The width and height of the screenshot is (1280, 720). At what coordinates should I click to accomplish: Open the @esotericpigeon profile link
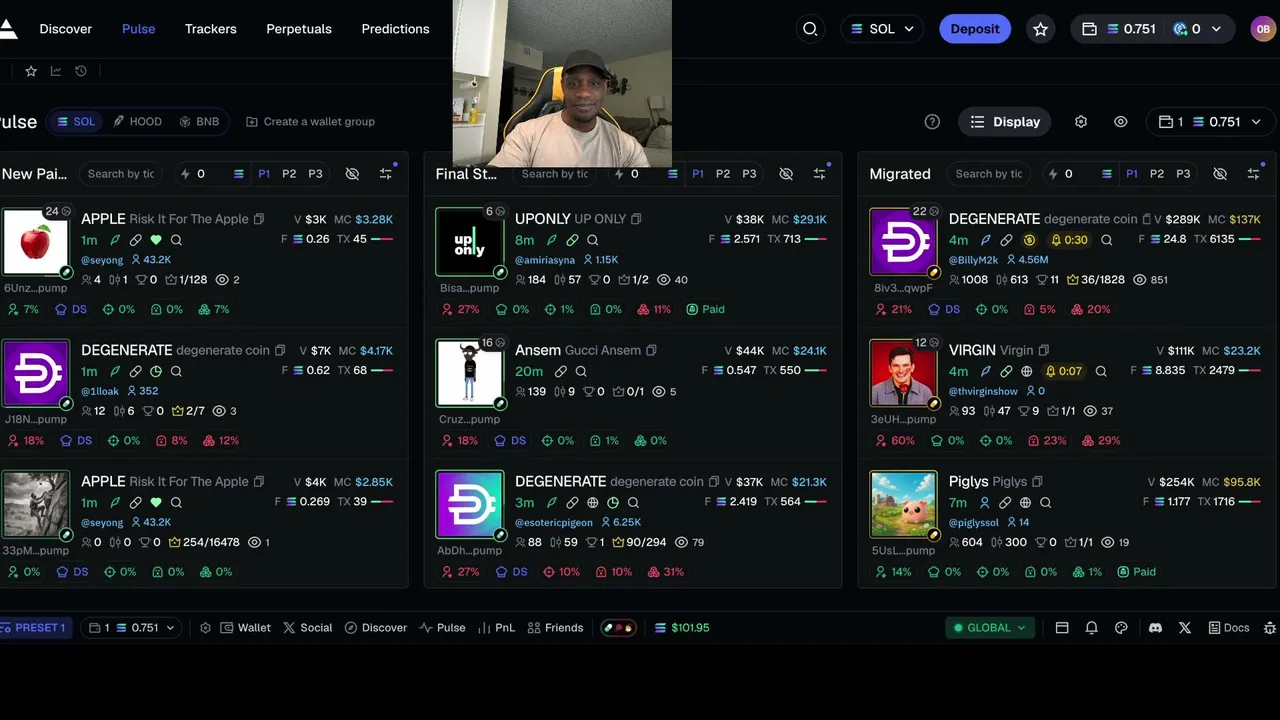pyautogui.click(x=554, y=522)
